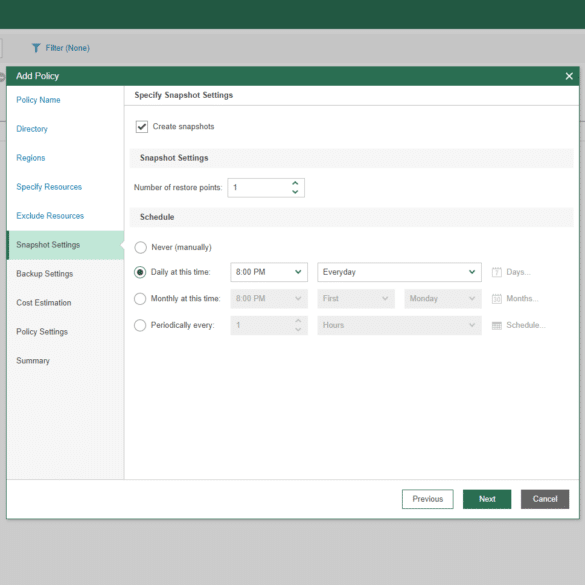Click the Previous button
585x585 pixels.
click(428, 499)
